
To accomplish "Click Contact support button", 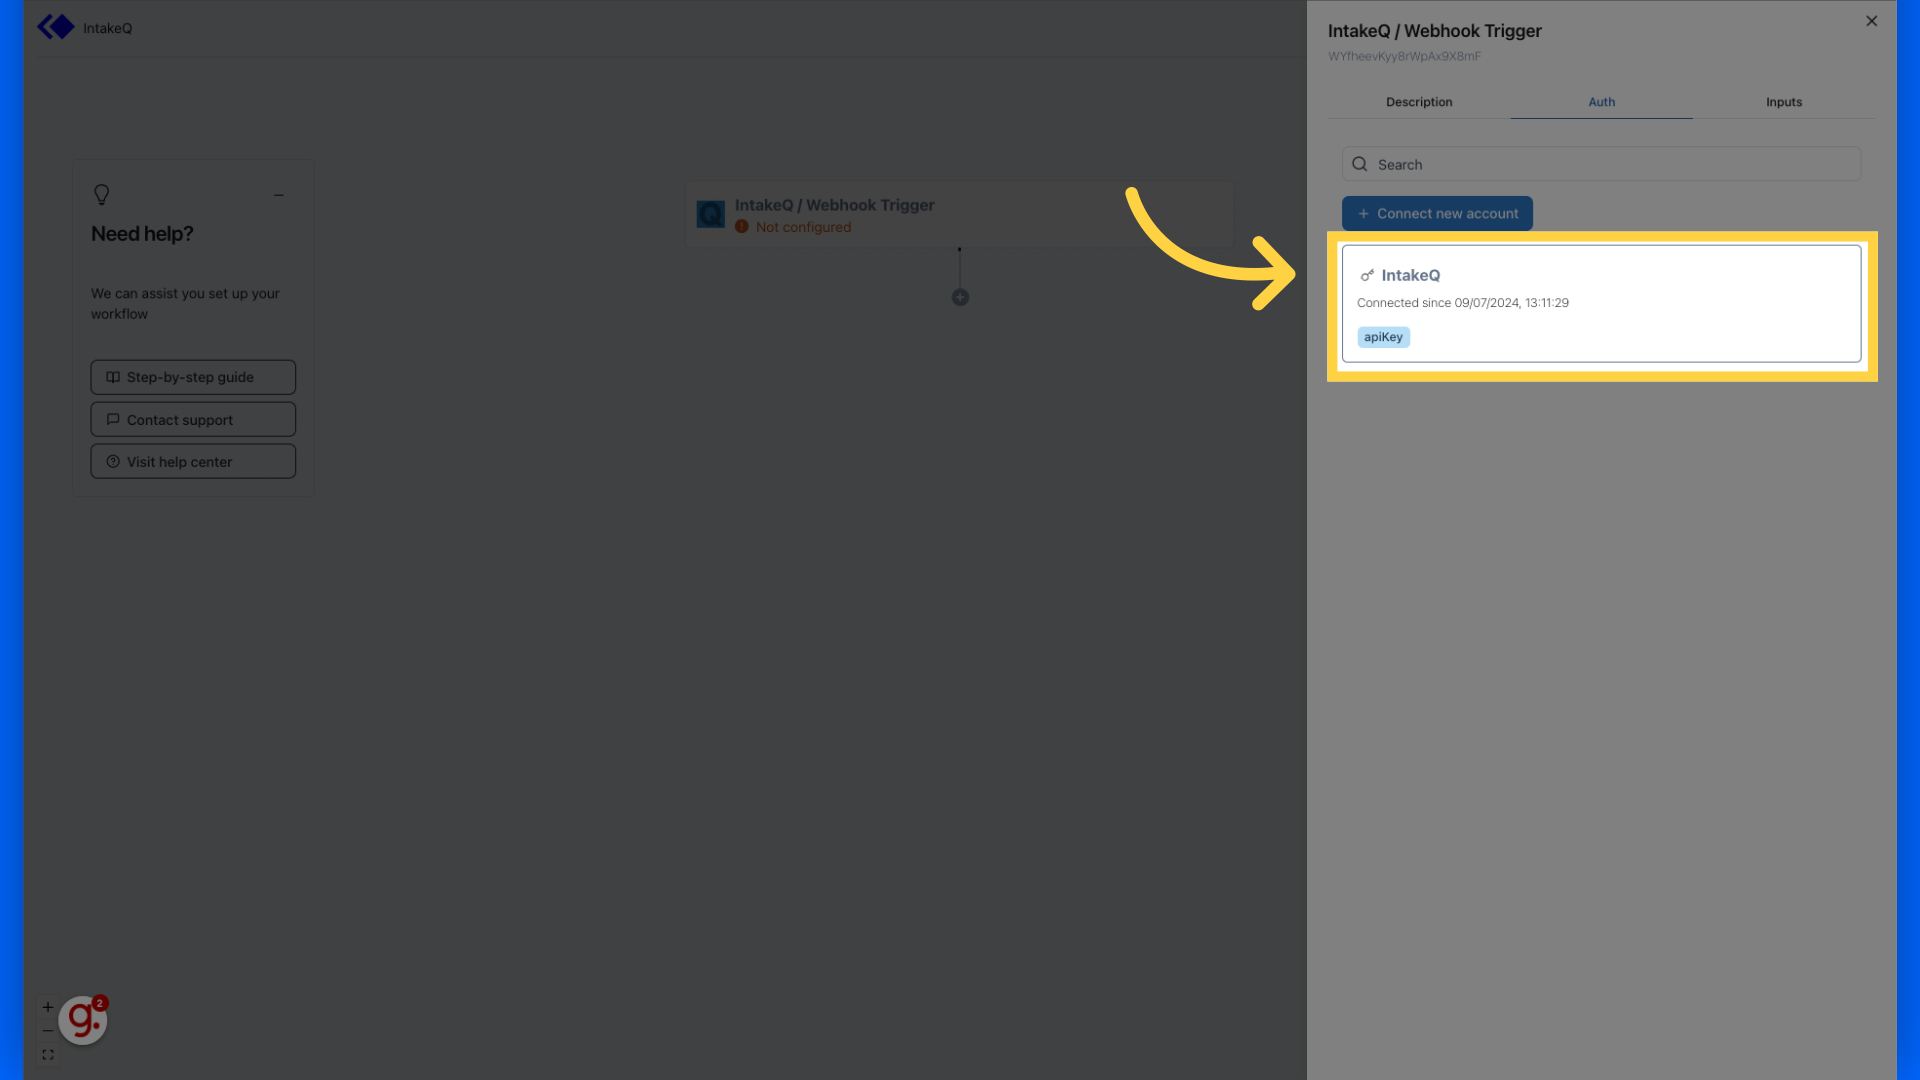I will 193,419.
